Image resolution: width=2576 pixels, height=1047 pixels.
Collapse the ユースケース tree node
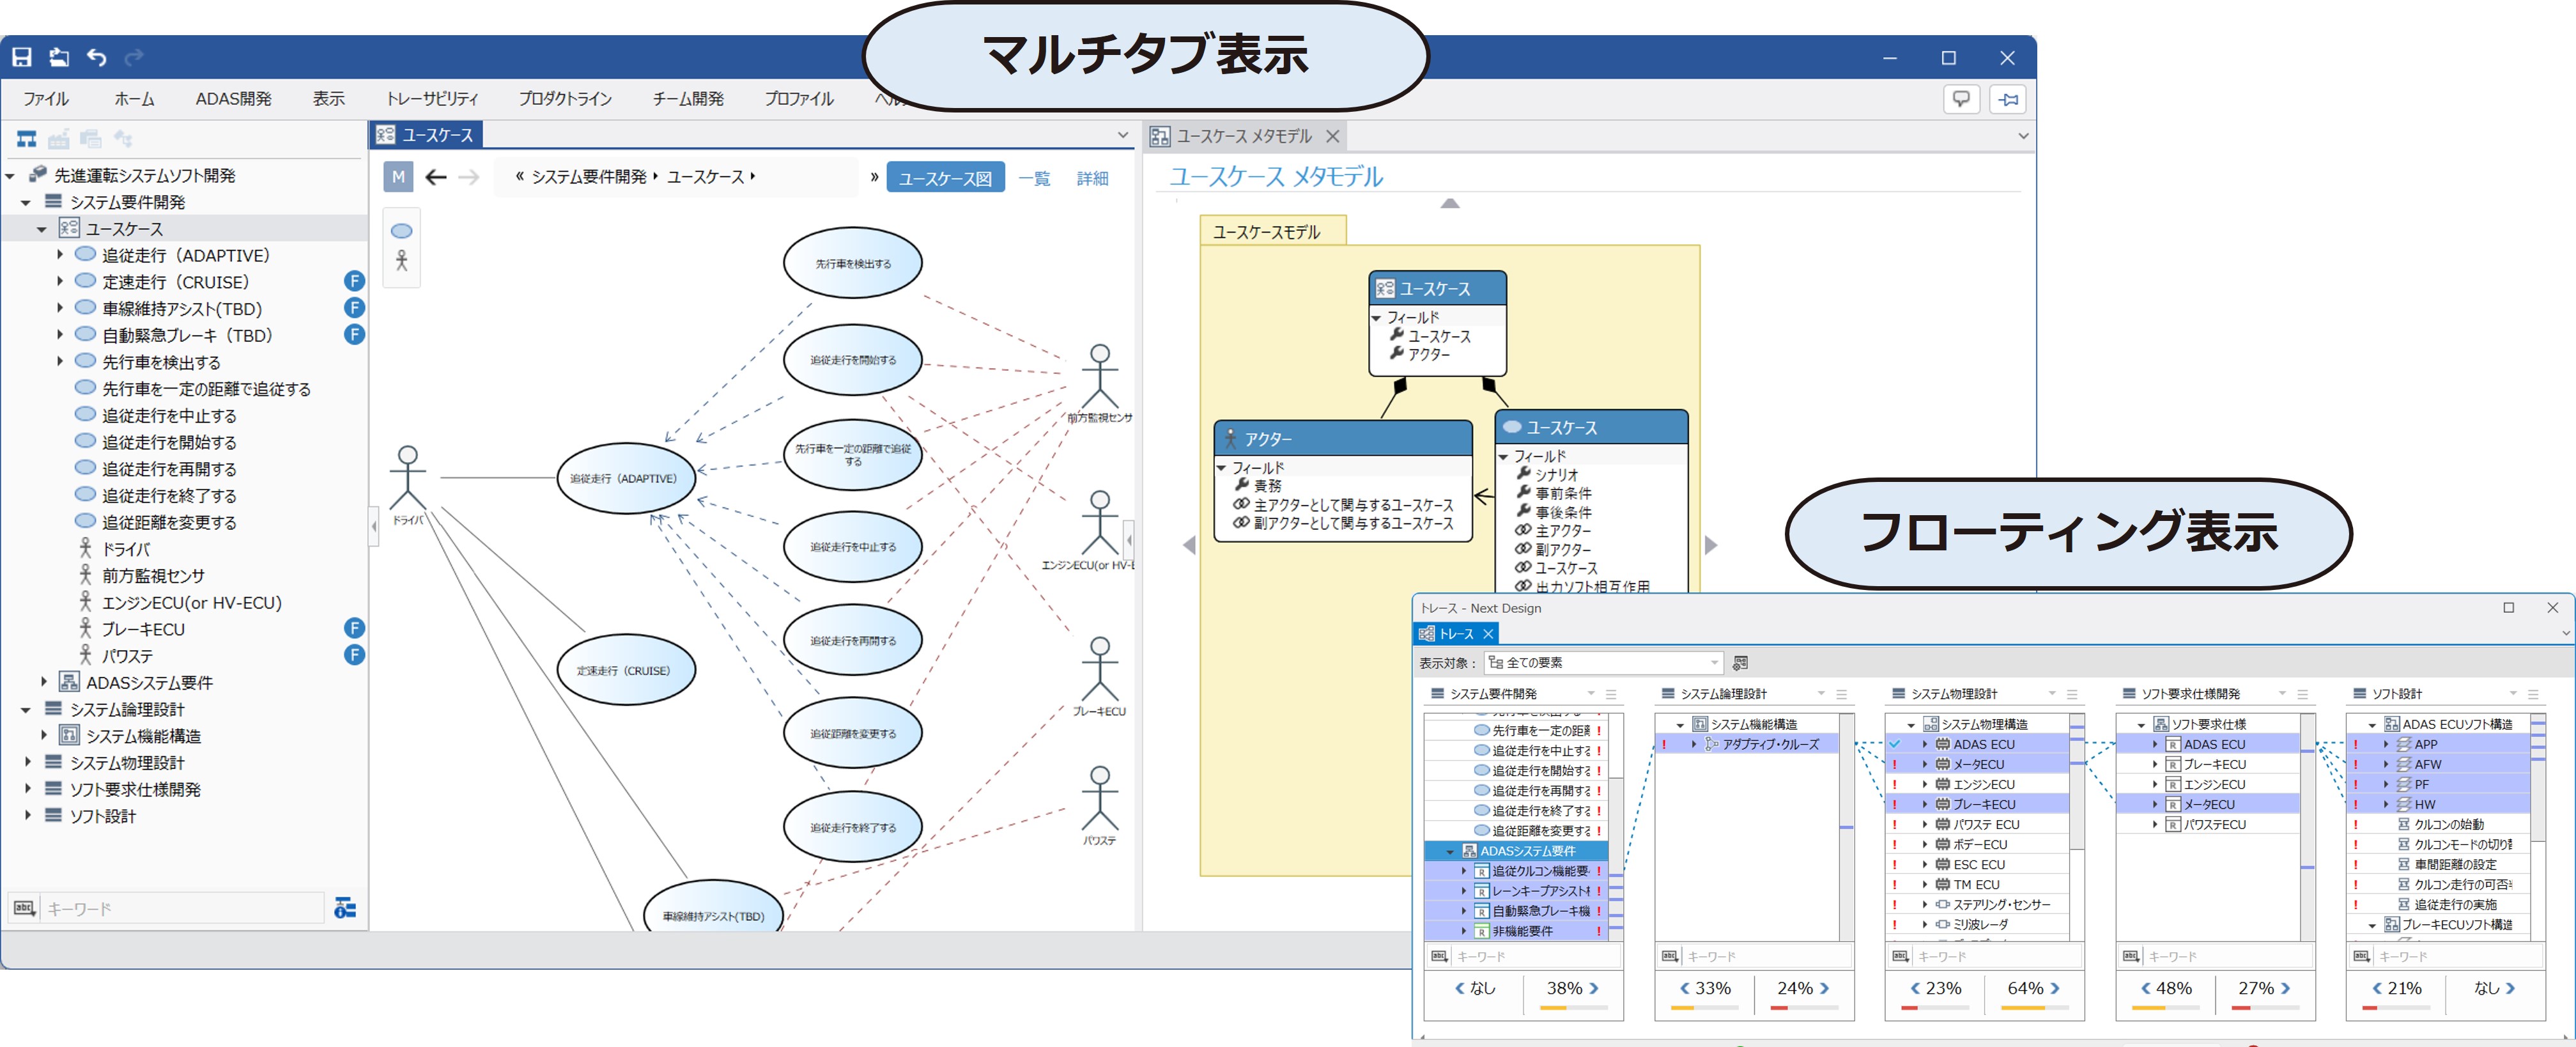pos(42,229)
